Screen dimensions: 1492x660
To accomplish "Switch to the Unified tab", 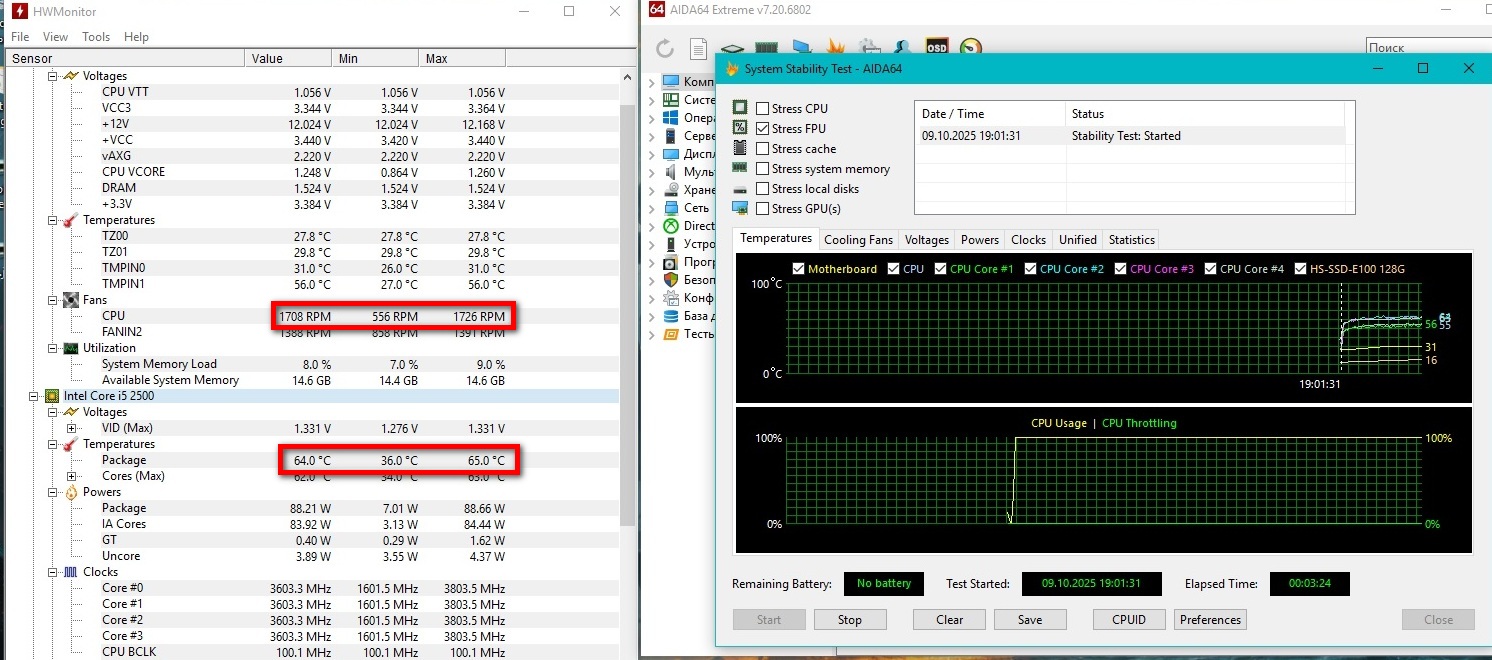I will 1078,240.
